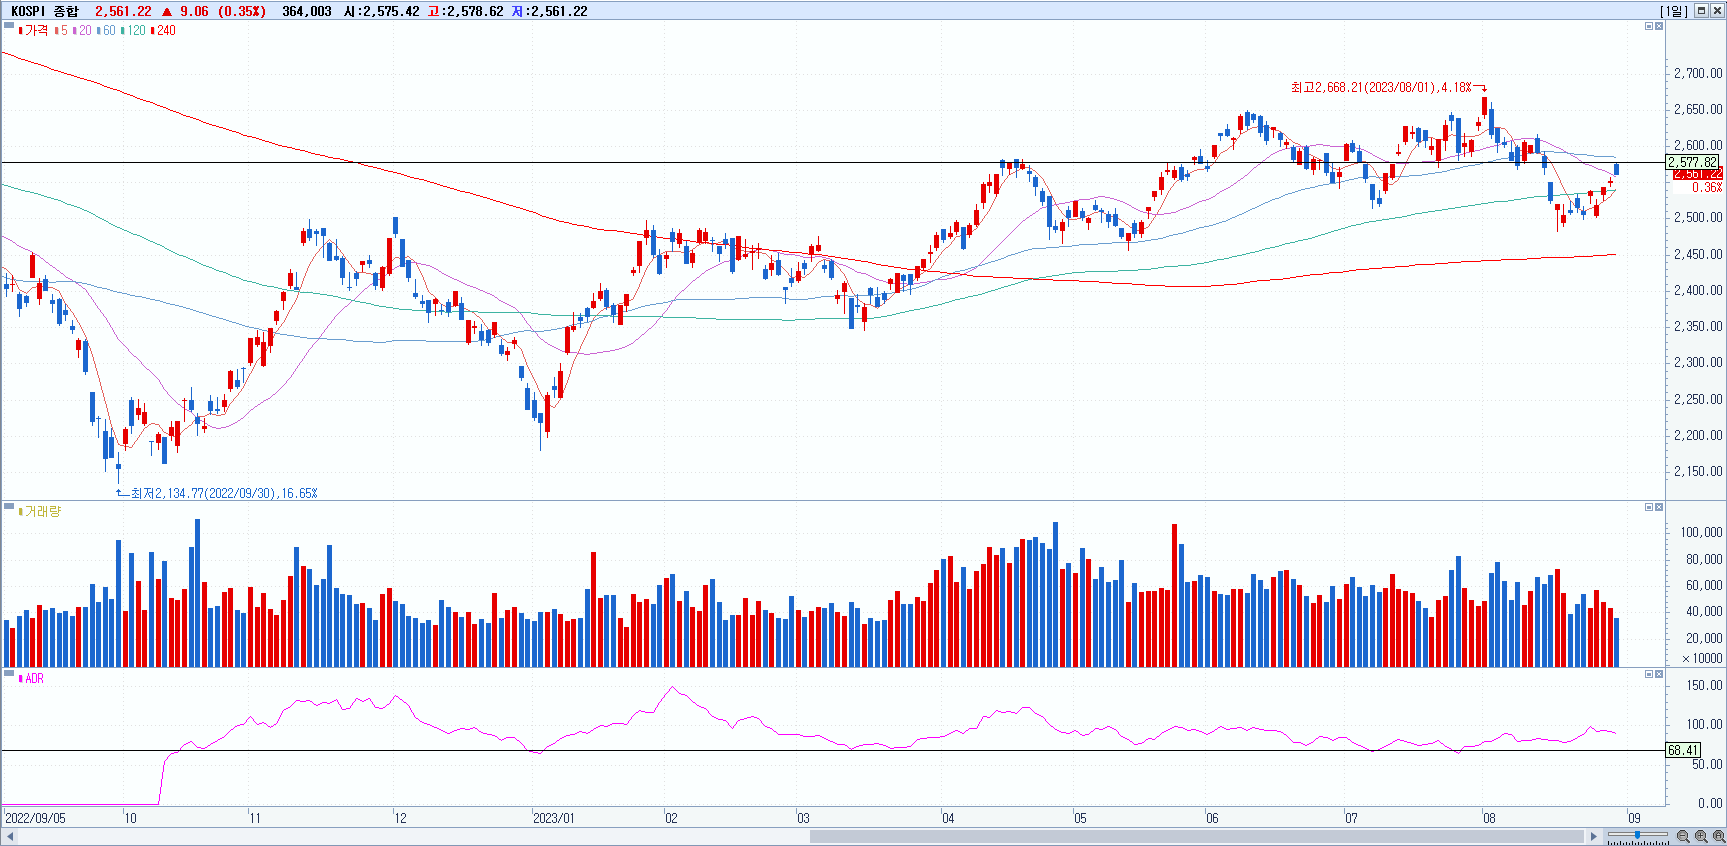Viewport: 1727px width, 846px height.
Task: Select the [1일] daily period label
Action: (1674, 11)
